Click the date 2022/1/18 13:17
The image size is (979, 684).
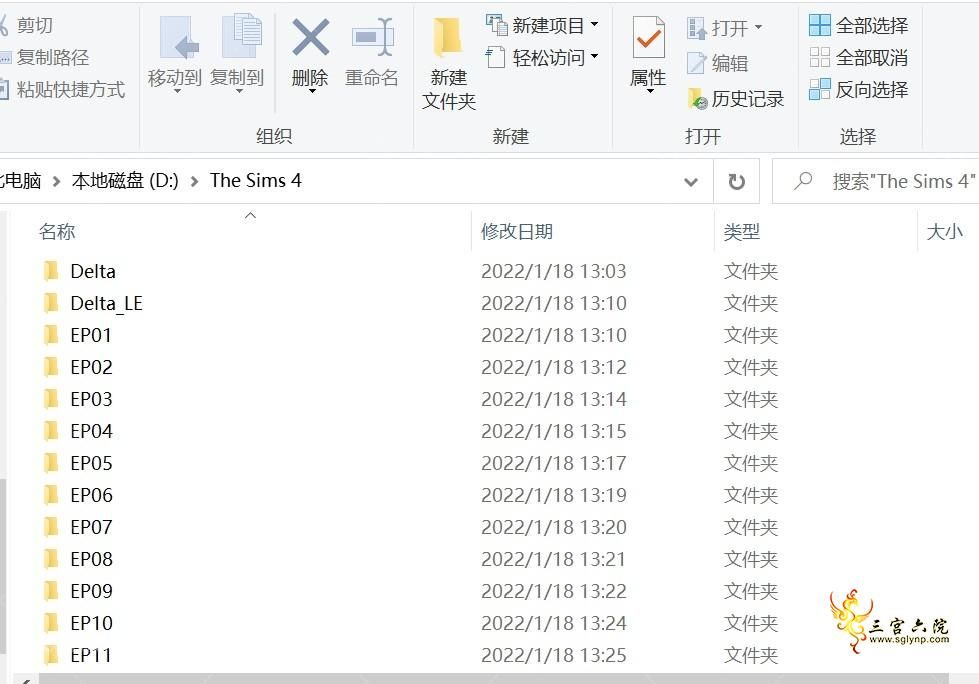(x=554, y=463)
